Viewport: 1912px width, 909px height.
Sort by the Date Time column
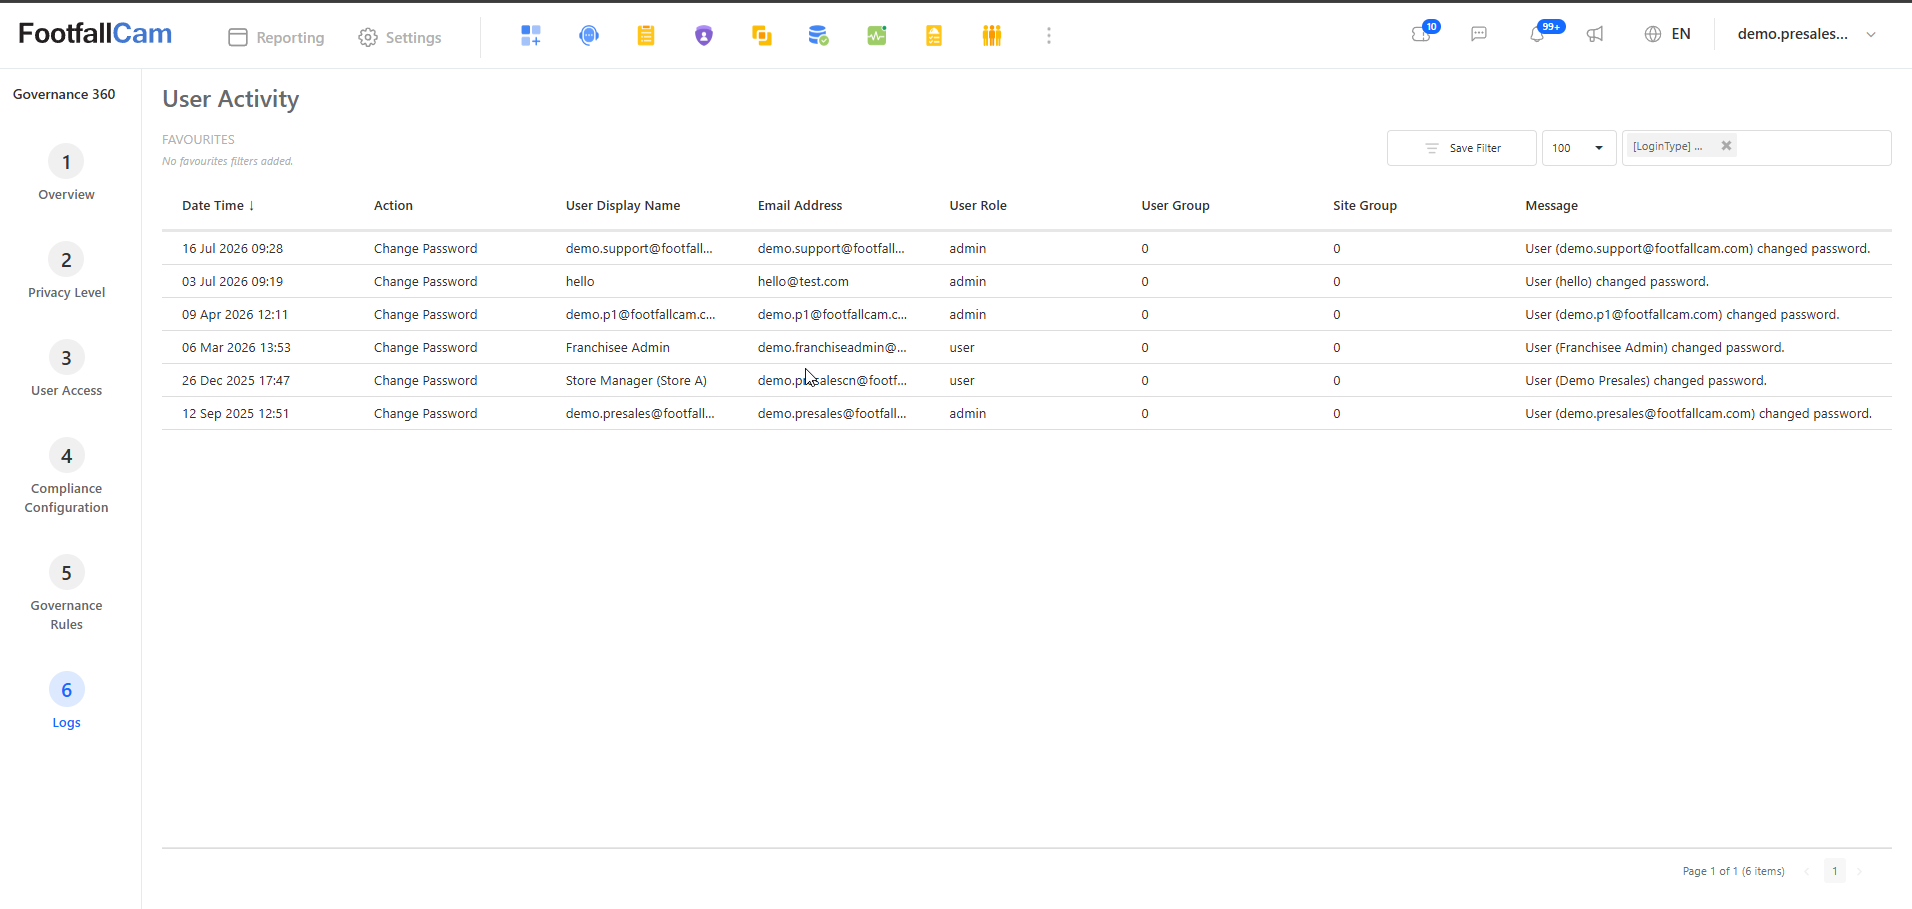click(218, 206)
